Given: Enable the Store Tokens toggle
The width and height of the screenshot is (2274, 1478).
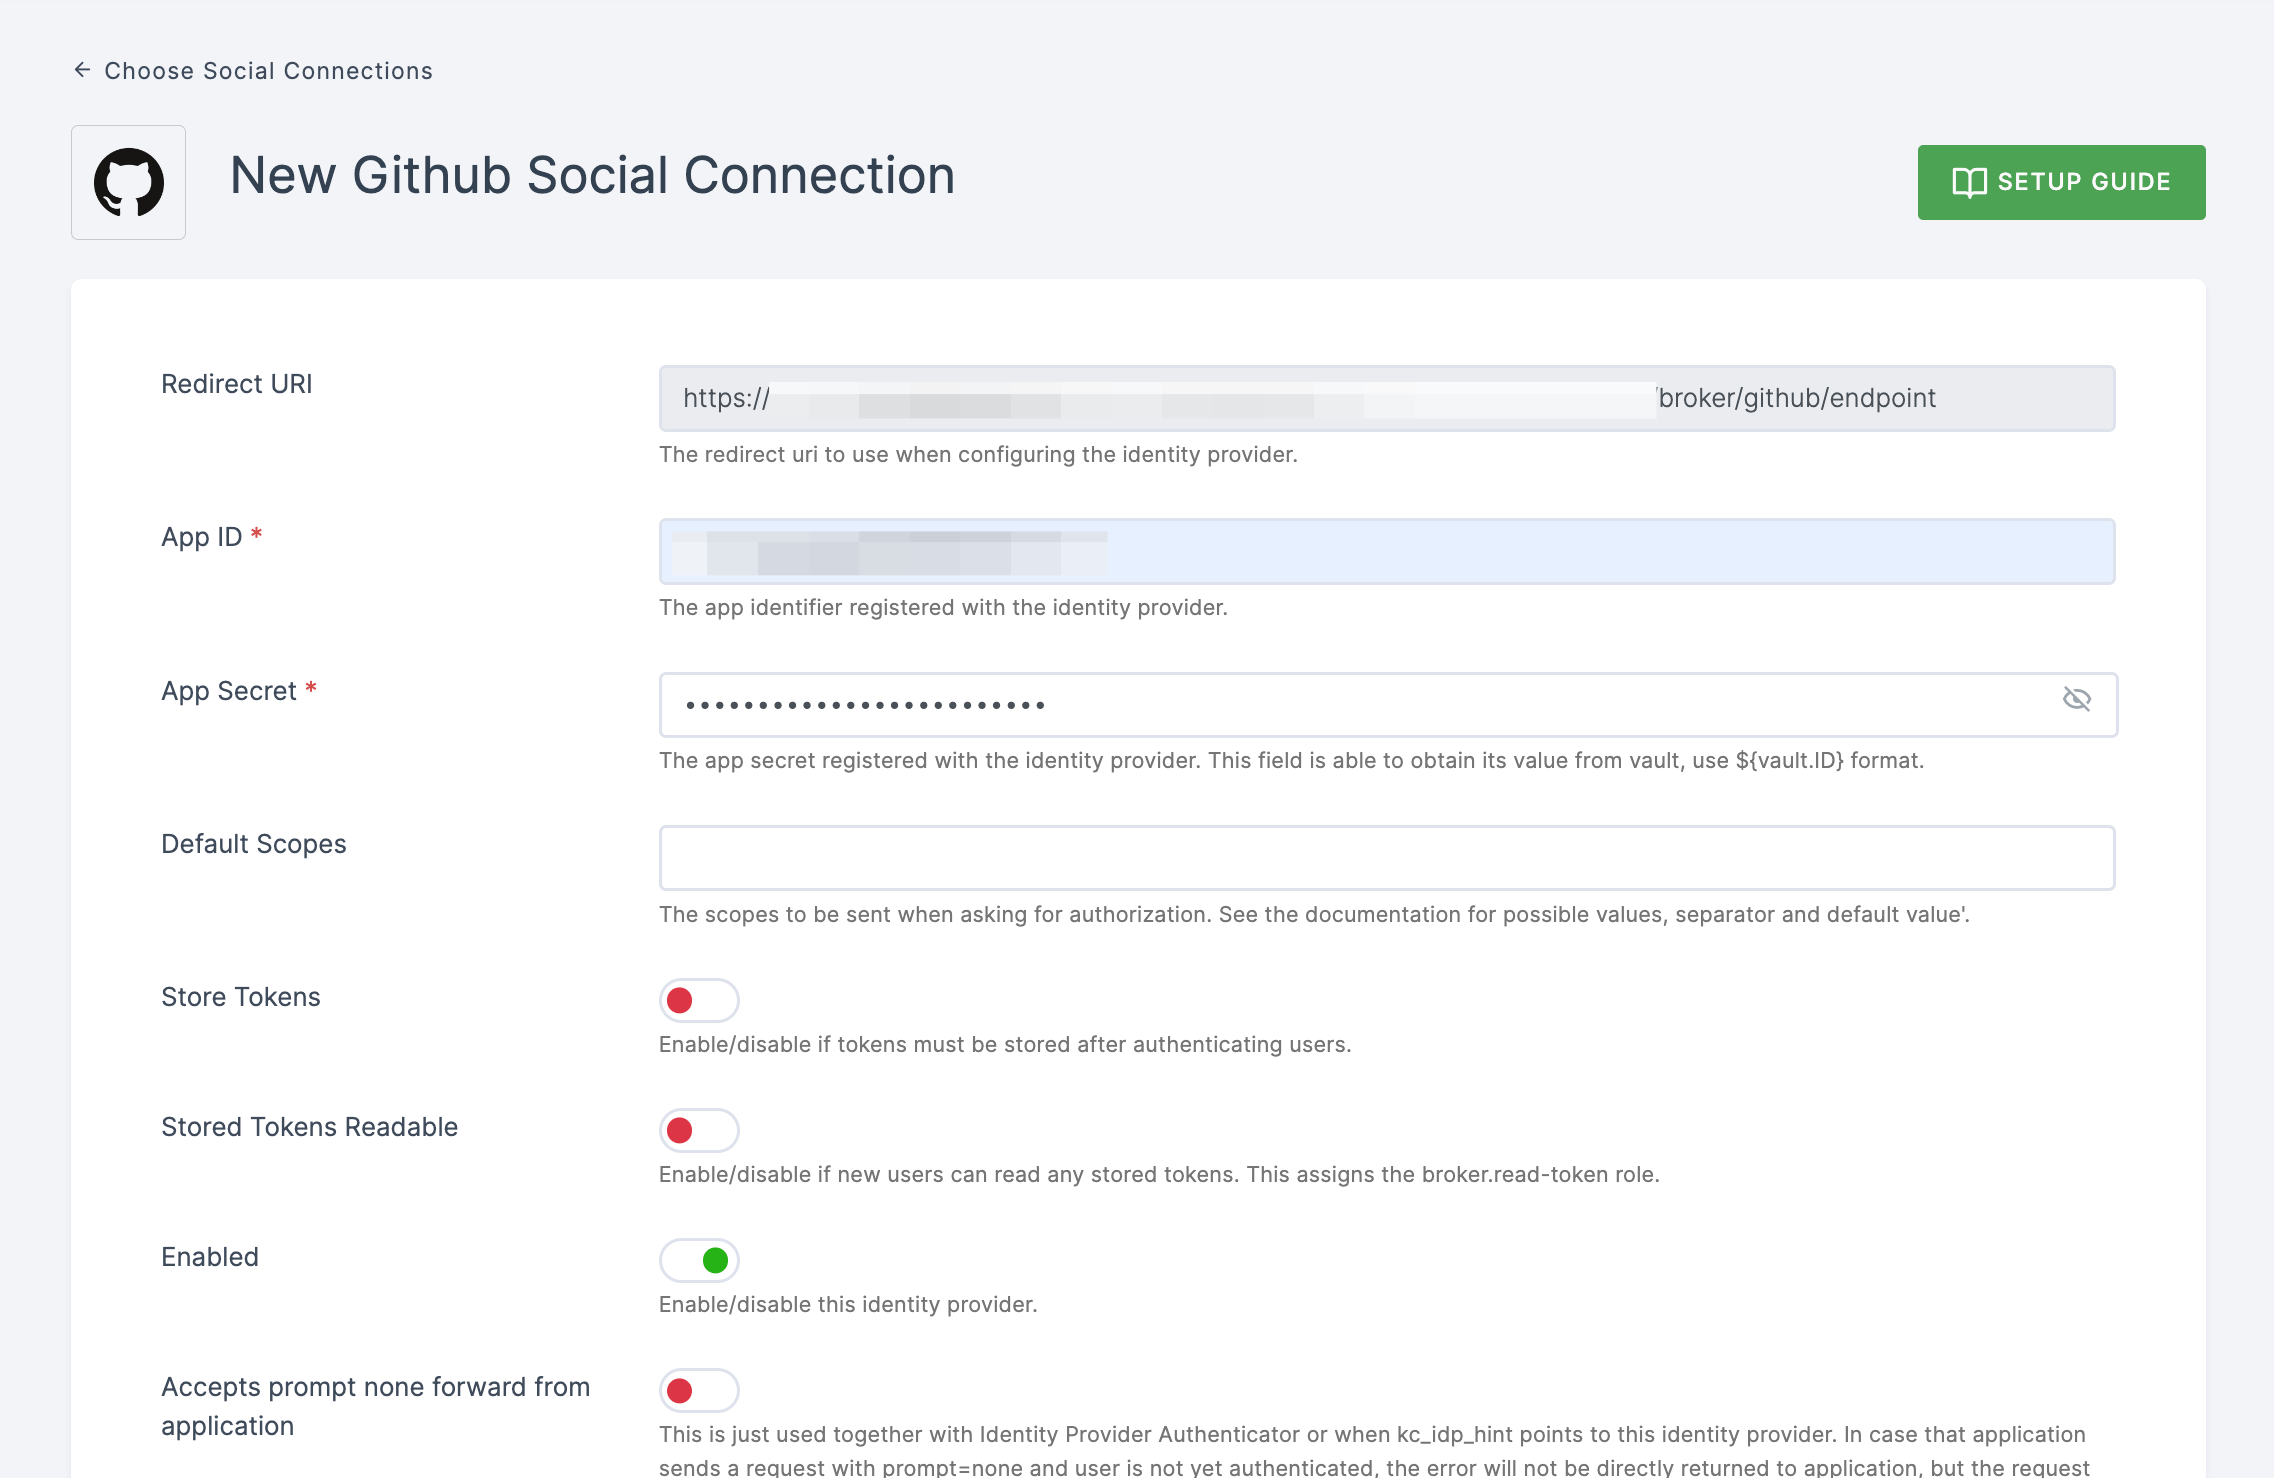Looking at the screenshot, I should click(699, 1000).
